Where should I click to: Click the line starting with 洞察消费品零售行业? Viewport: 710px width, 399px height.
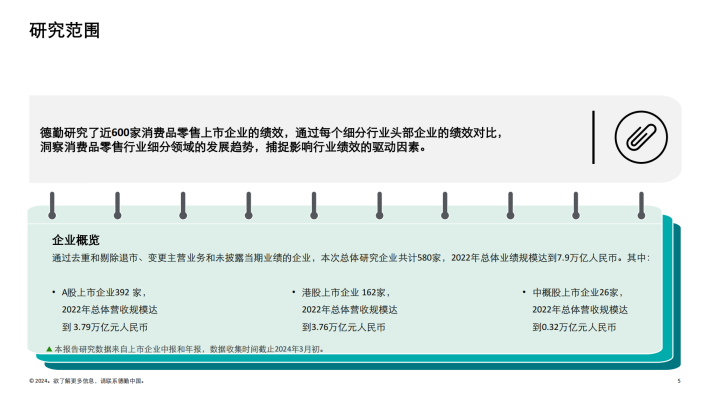tap(233, 147)
